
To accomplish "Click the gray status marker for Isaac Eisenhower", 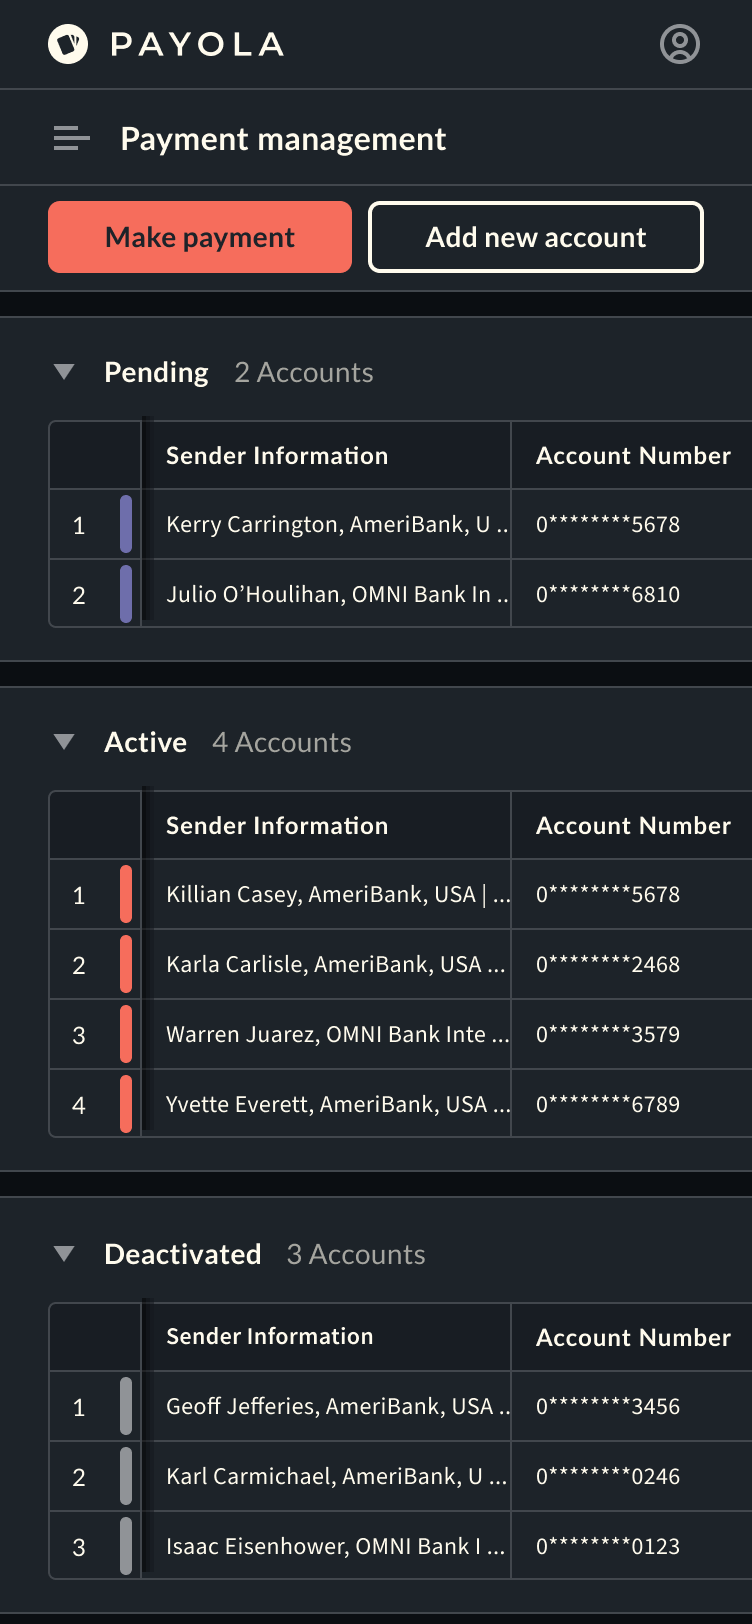I will click(126, 1546).
